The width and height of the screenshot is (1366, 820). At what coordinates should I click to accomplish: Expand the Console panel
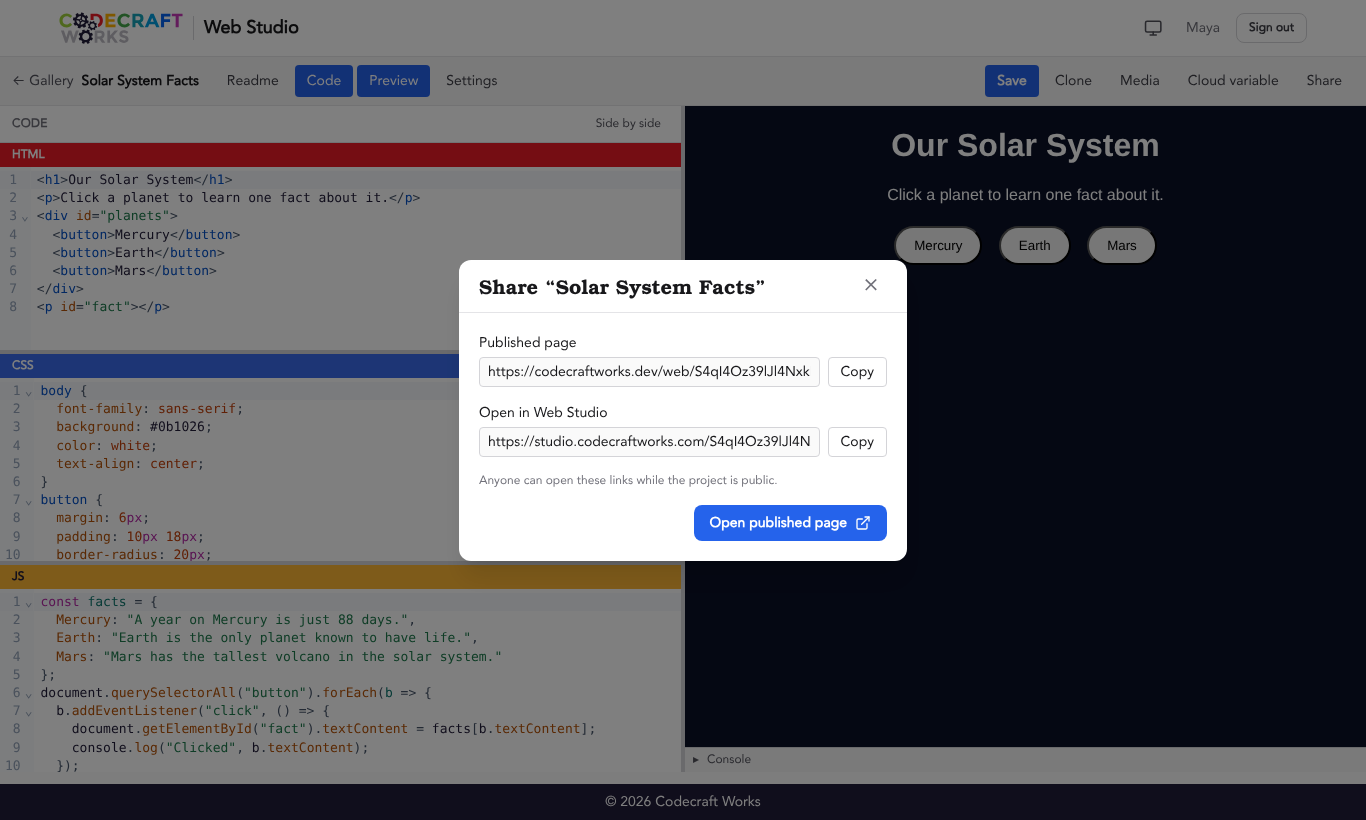click(722, 759)
